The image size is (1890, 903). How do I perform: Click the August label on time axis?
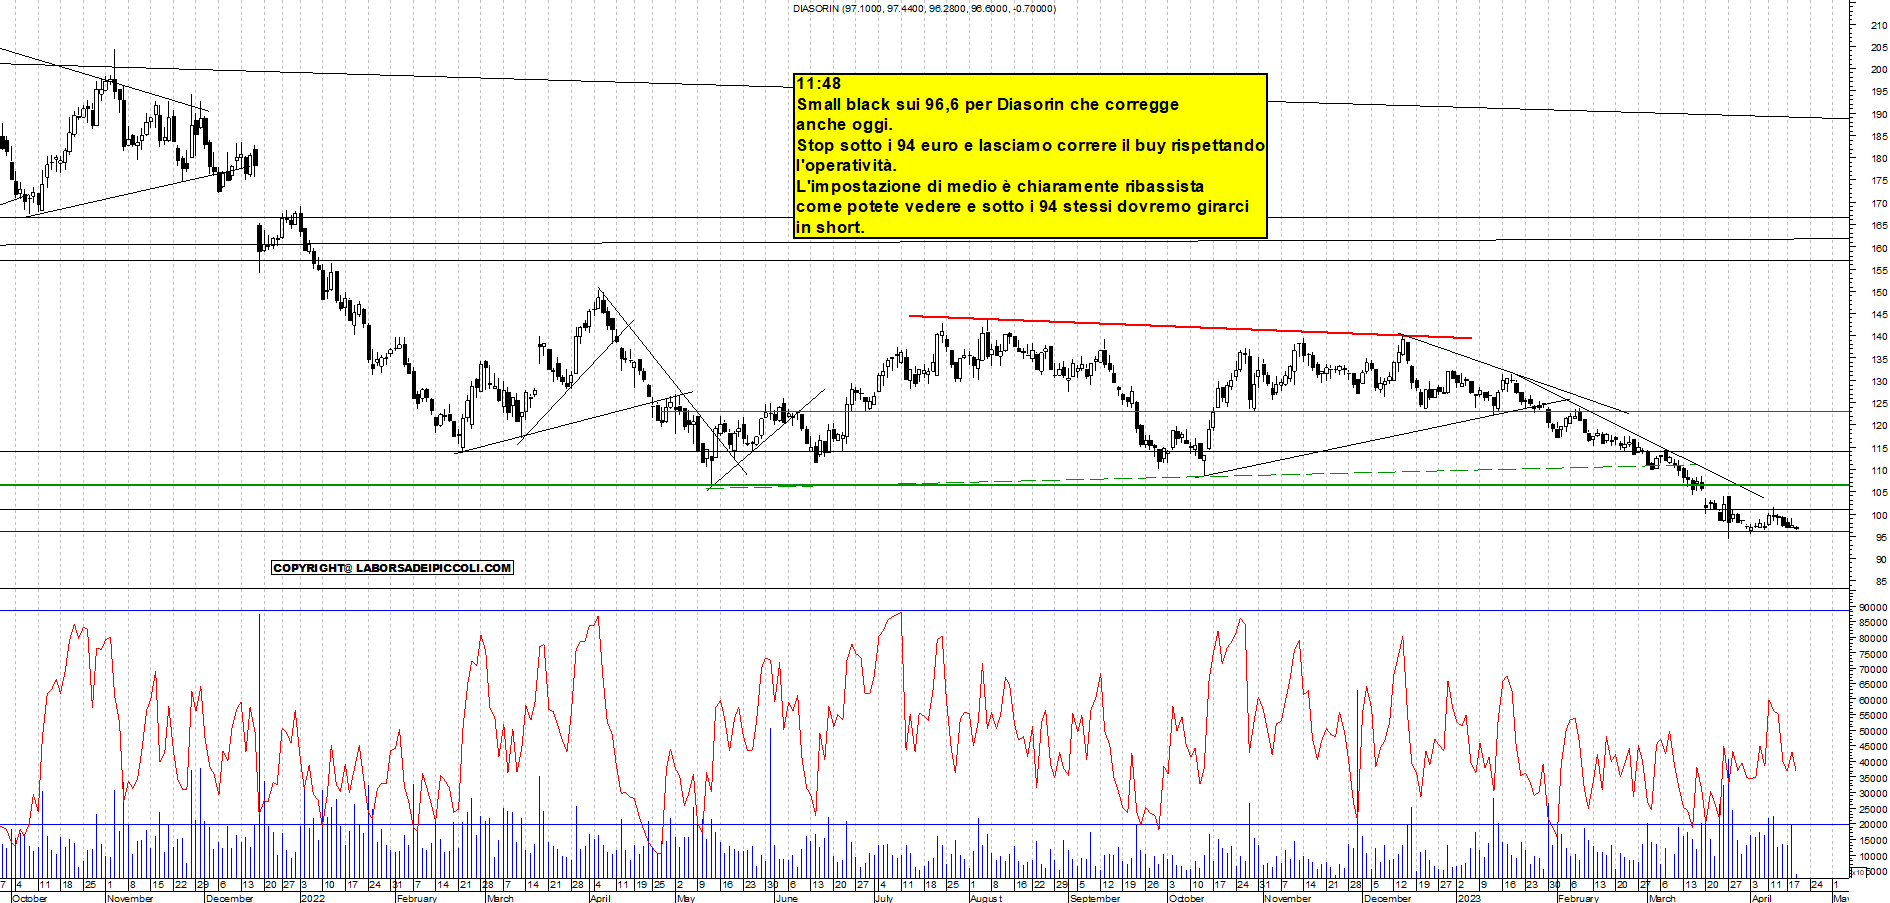[986, 898]
